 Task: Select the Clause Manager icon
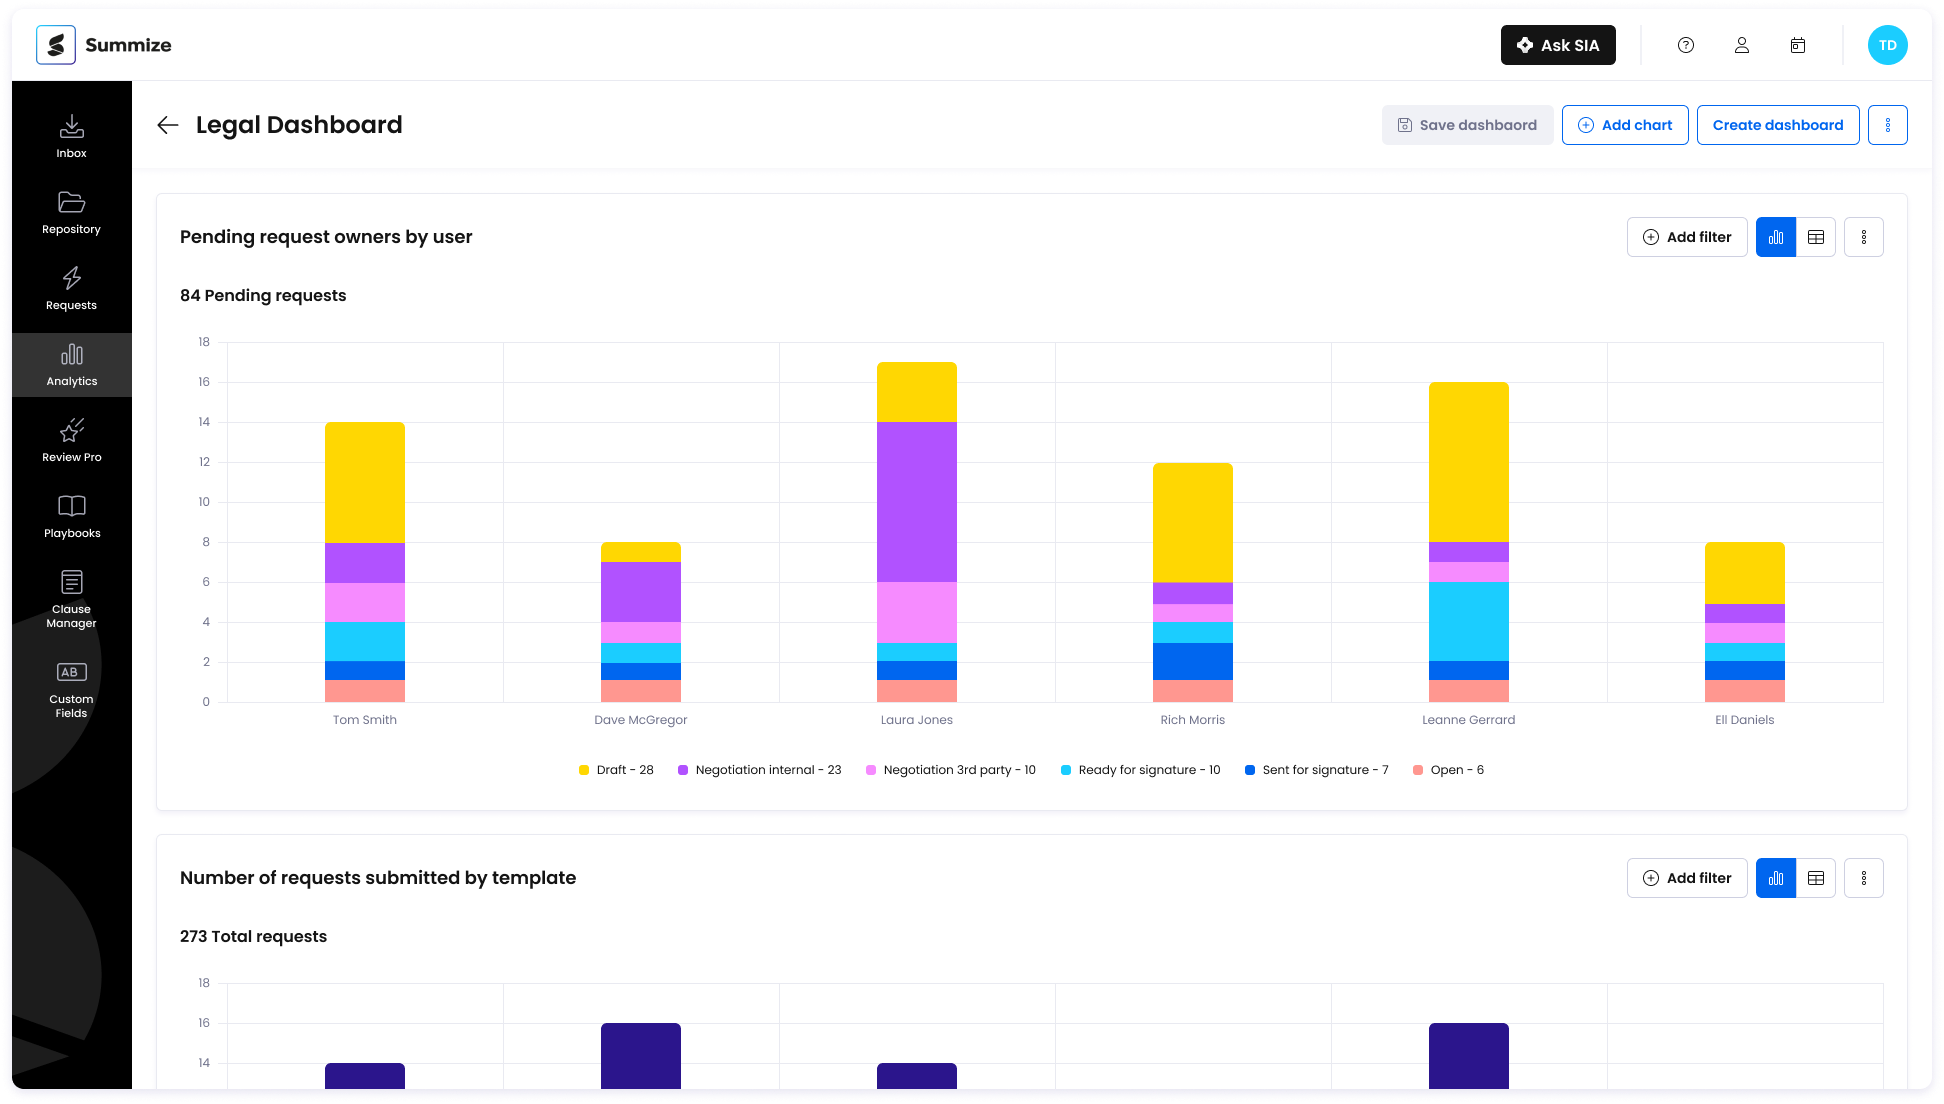(71, 592)
